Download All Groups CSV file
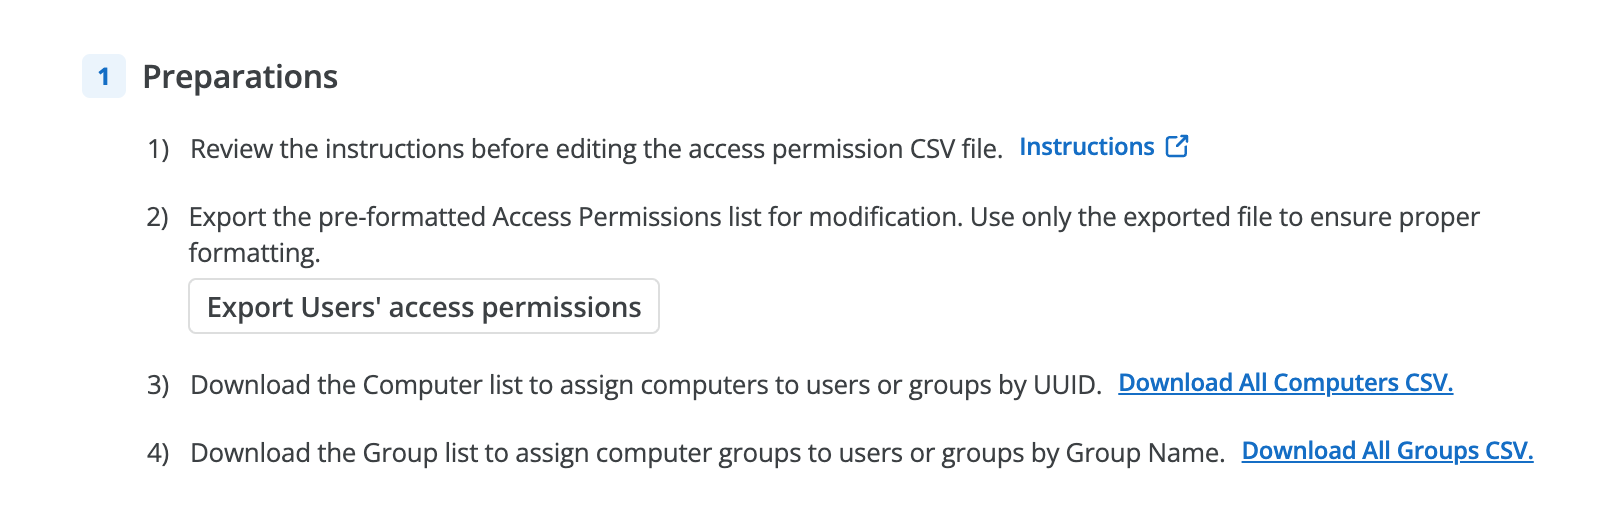1604x526 pixels. pyautogui.click(x=1387, y=451)
